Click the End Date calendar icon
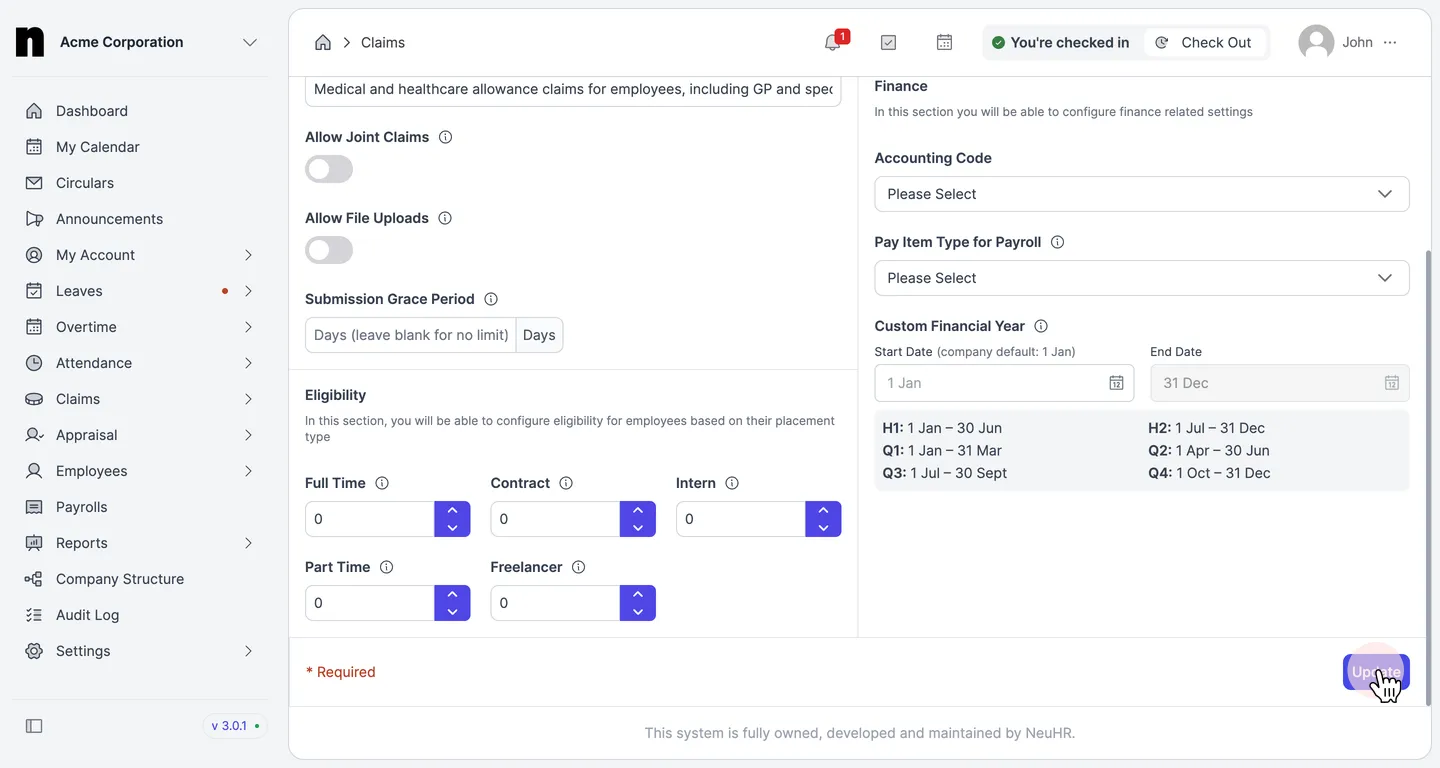The height and width of the screenshot is (768, 1440). (x=1392, y=383)
